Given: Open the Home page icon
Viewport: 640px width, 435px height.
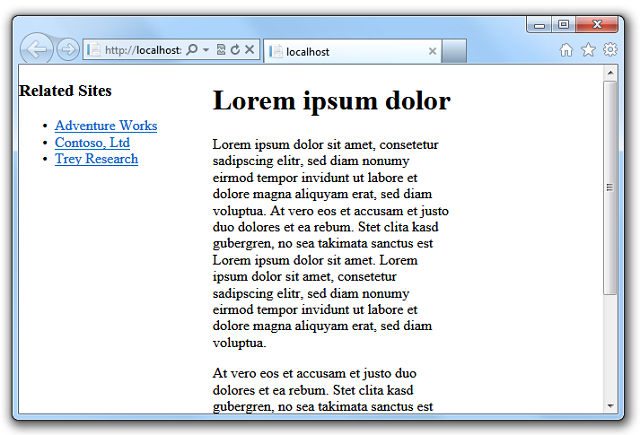Looking at the screenshot, I should click(566, 50).
